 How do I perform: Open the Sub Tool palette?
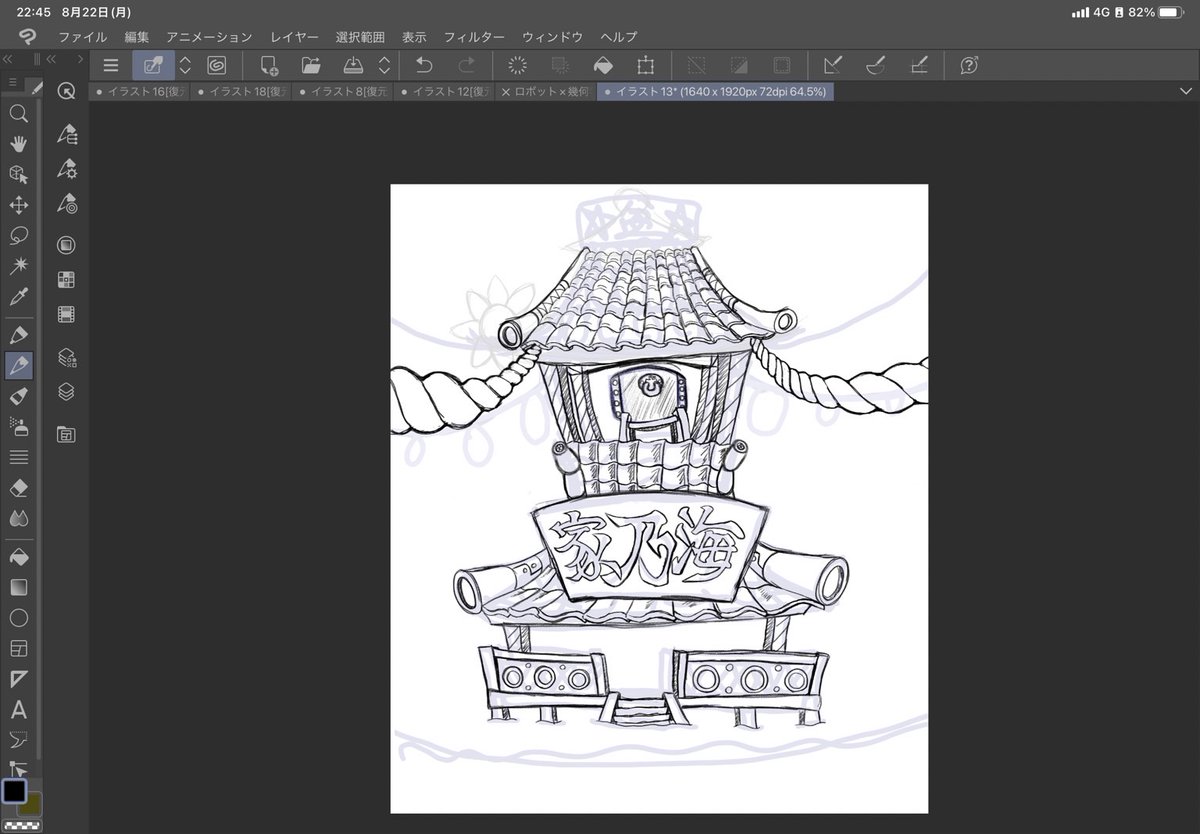pos(66,134)
